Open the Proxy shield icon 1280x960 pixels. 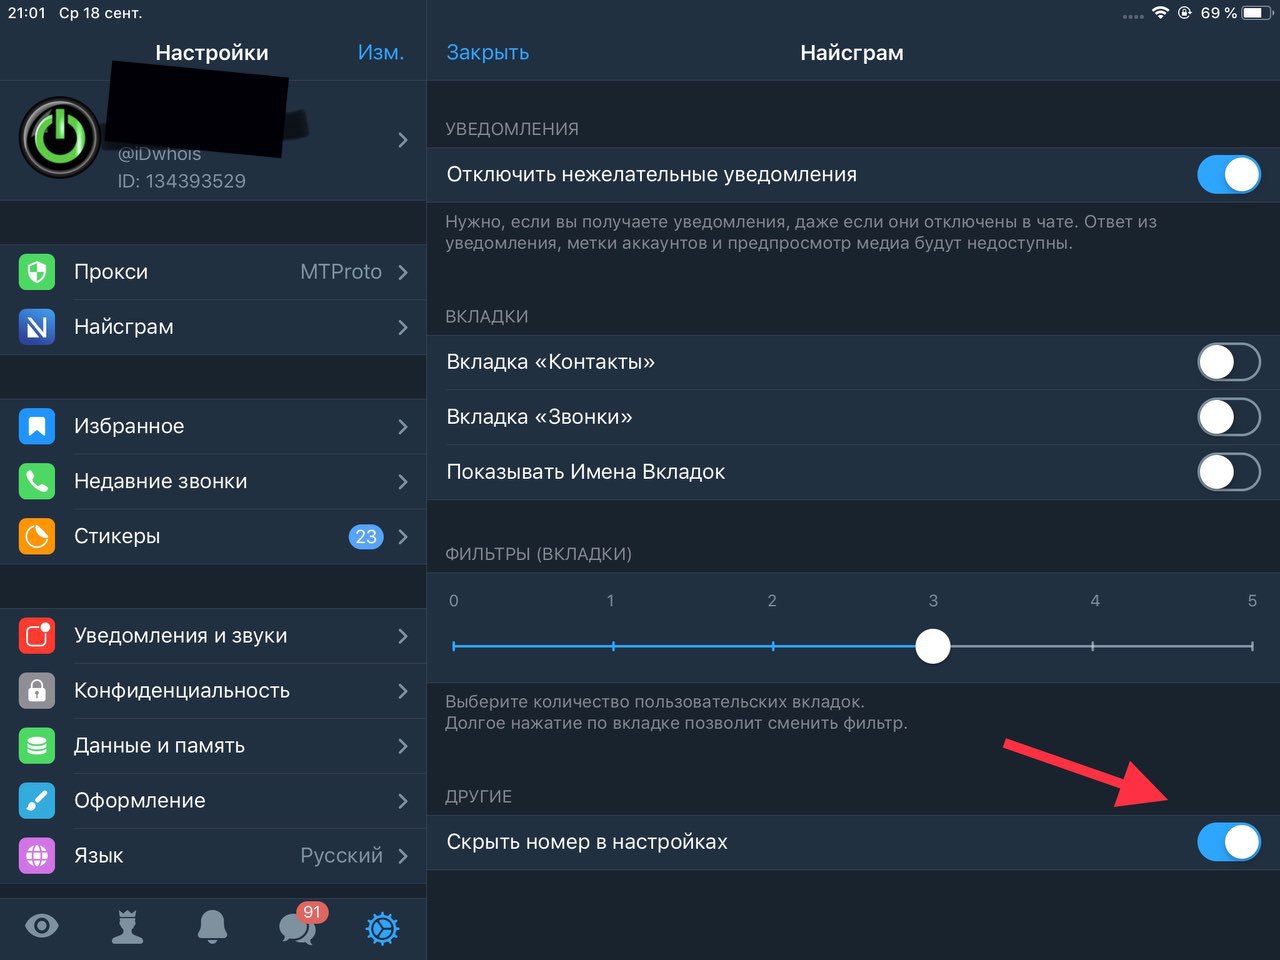click(x=37, y=272)
